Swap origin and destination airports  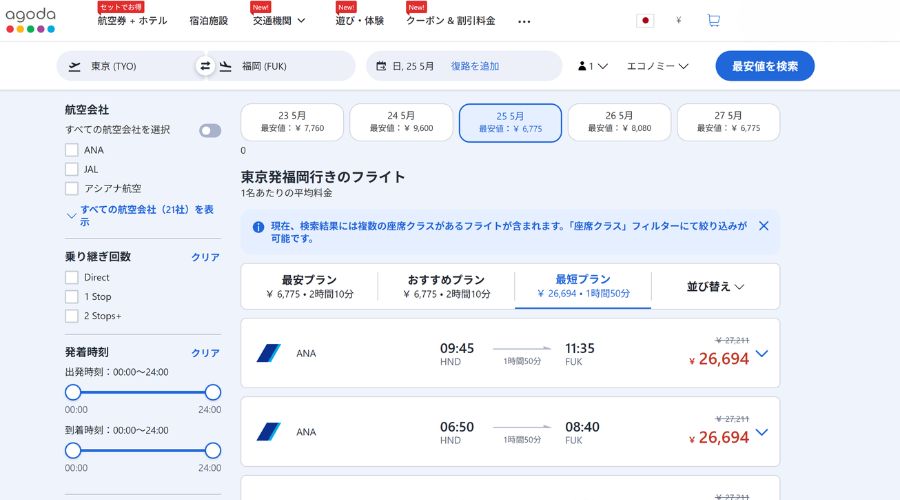point(205,66)
